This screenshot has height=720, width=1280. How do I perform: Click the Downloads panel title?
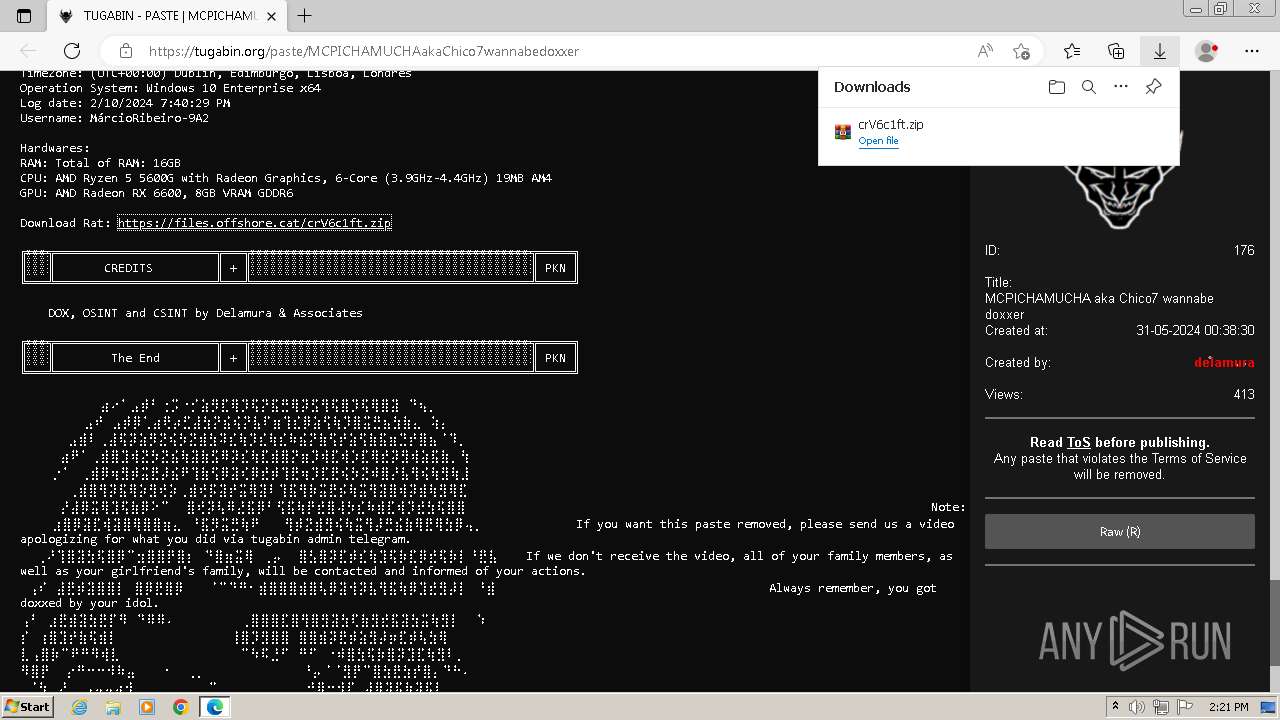pyautogui.click(x=872, y=87)
